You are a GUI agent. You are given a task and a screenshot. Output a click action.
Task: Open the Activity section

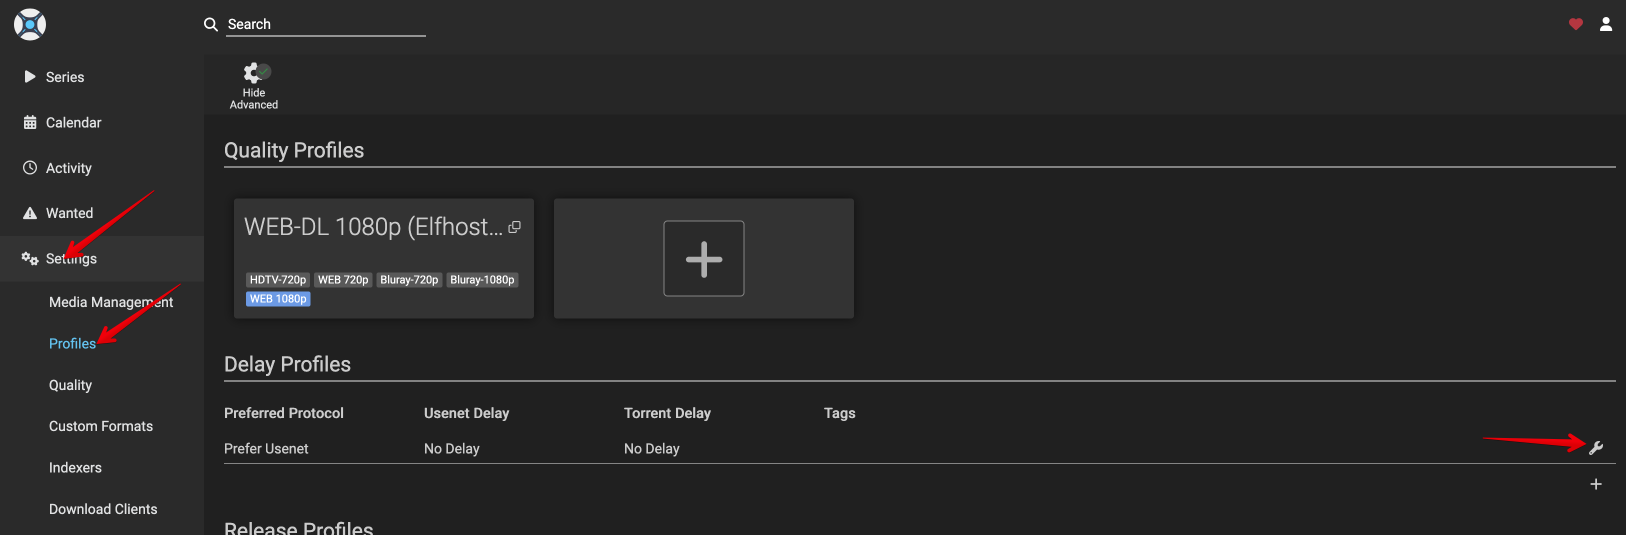point(68,168)
